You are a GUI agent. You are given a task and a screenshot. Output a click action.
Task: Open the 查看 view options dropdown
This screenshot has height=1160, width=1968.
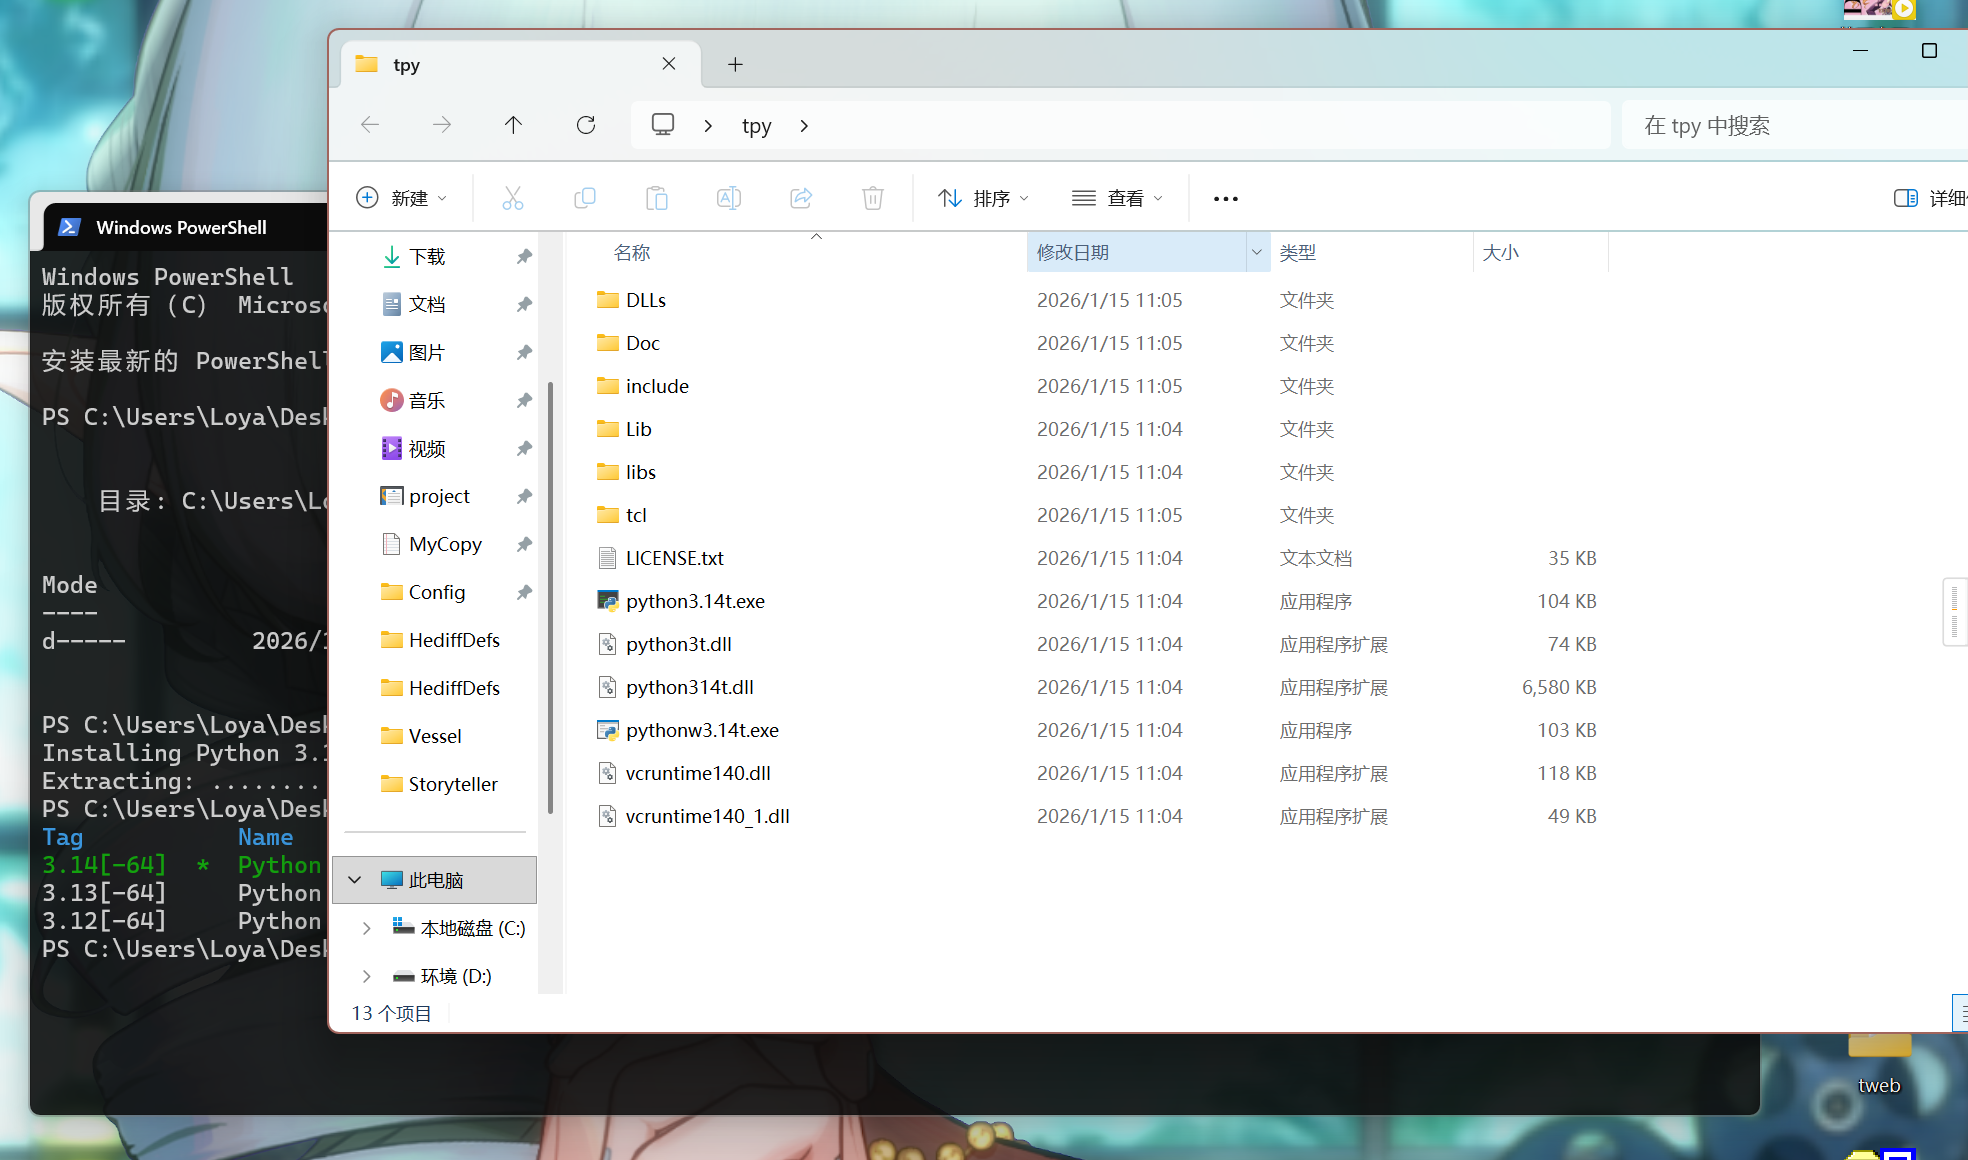tap(1117, 197)
